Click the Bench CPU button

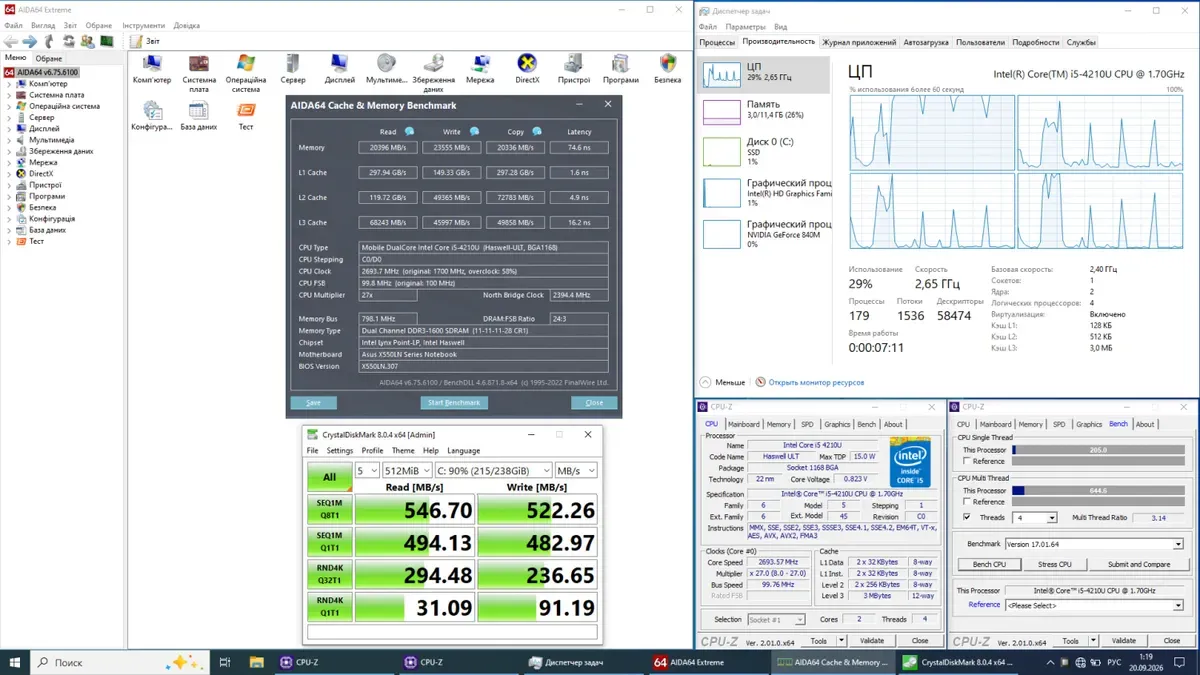[989, 564]
